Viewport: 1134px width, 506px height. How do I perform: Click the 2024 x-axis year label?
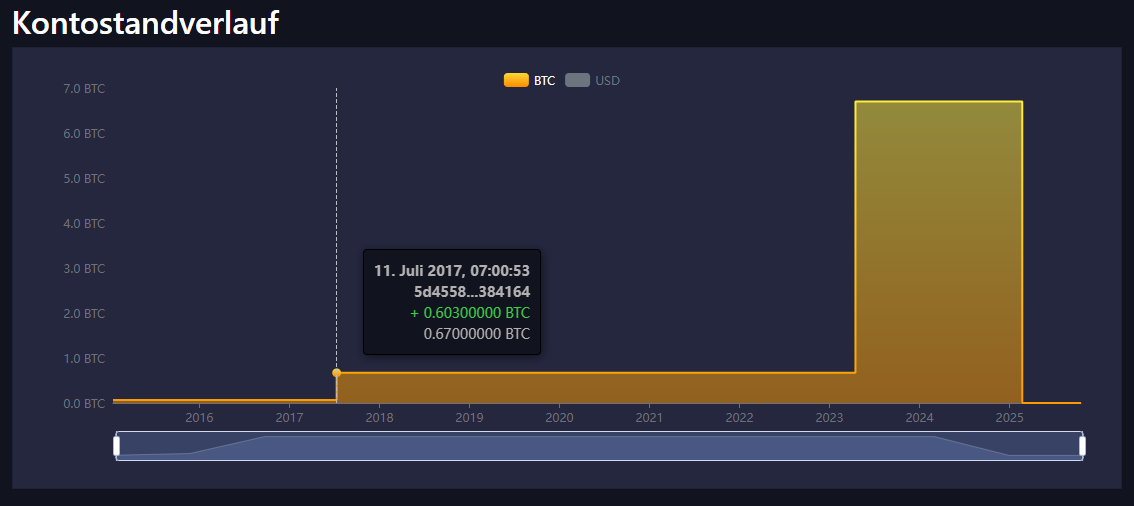pyautogui.click(x=919, y=417)
